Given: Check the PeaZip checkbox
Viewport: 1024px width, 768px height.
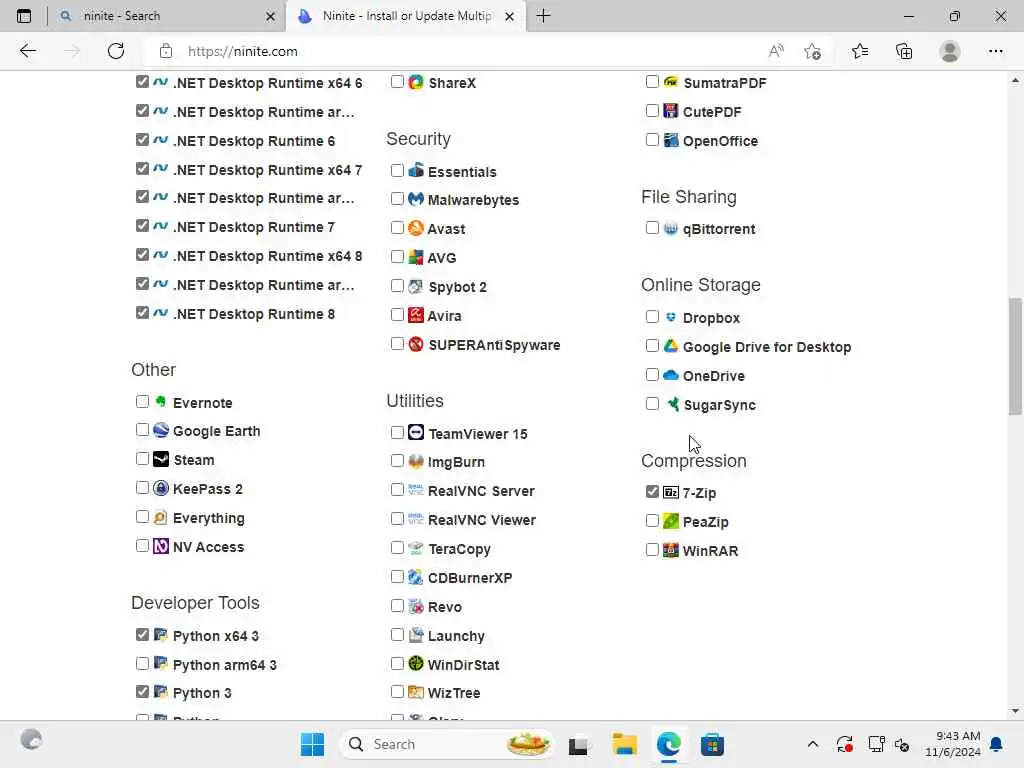Looking at the screenshot, I should [652, 520].
